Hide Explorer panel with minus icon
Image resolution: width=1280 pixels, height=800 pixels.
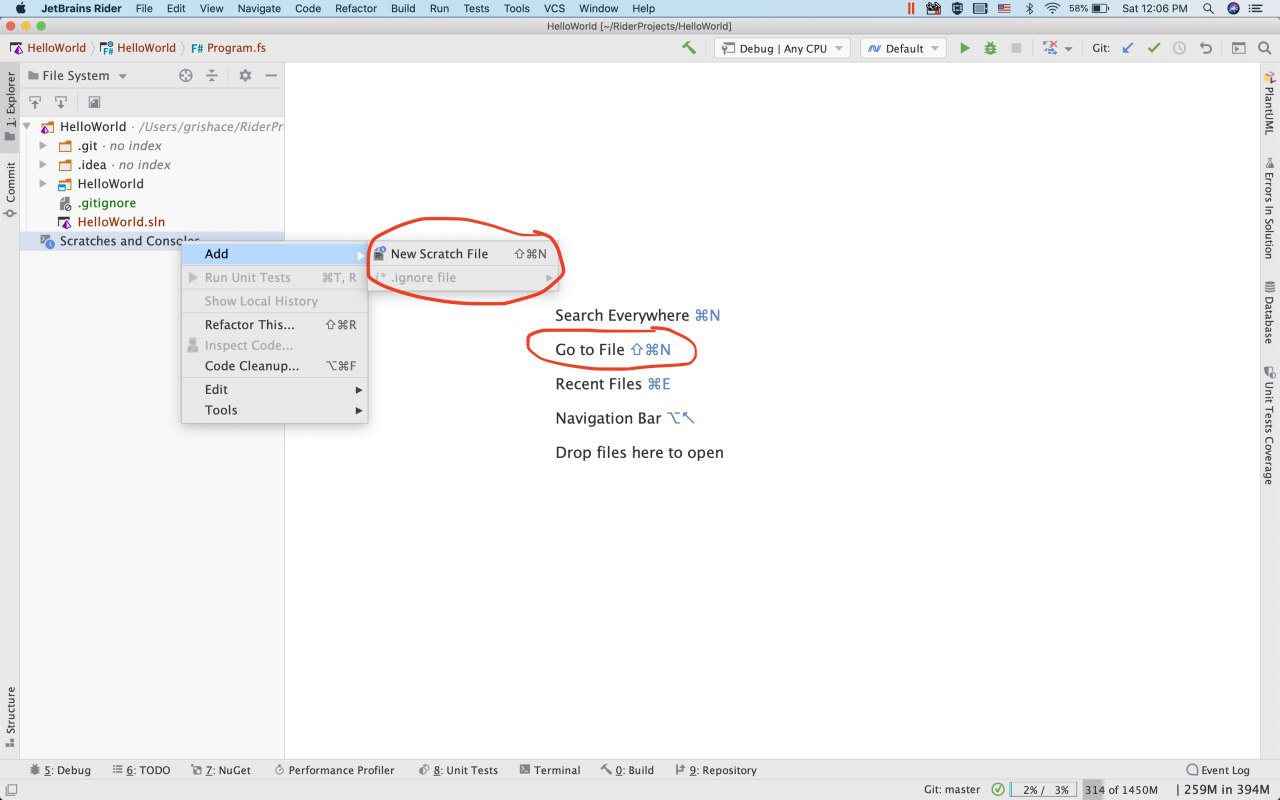(x=271, y=75)
